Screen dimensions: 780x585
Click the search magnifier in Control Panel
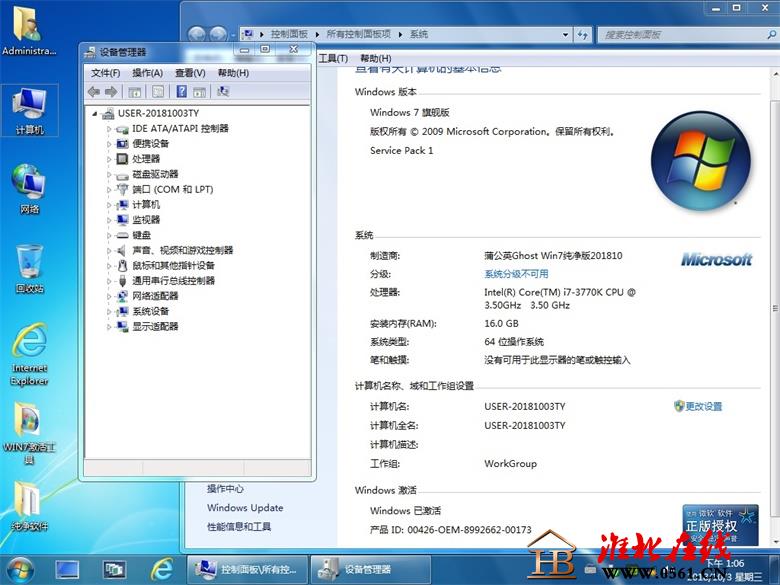click(771, 34)
